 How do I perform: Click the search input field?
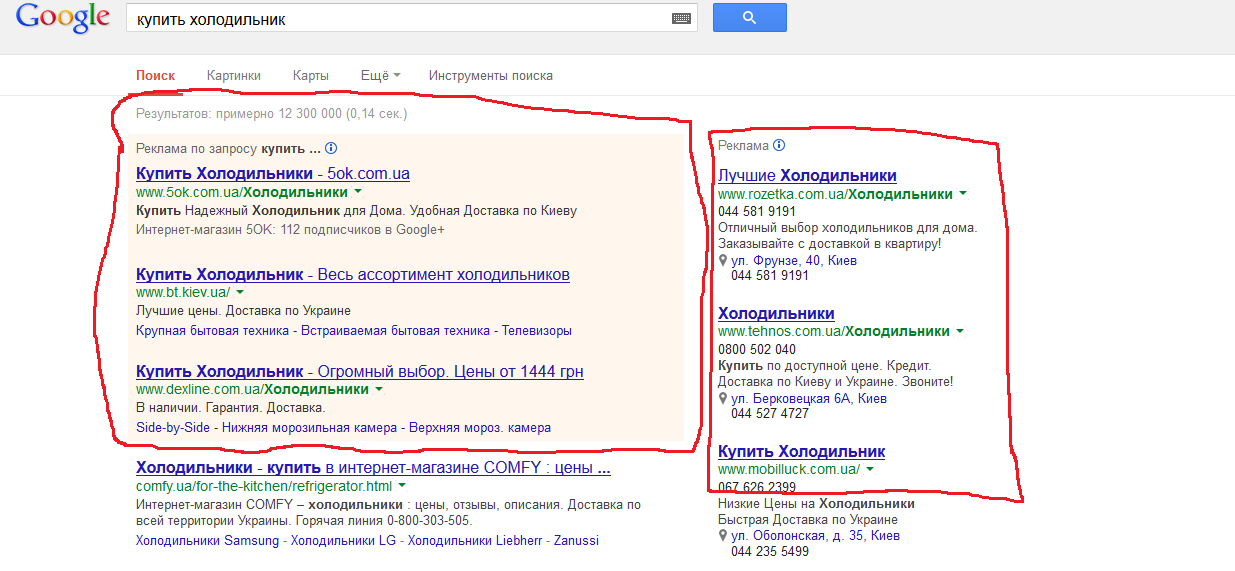coord(400,19)
